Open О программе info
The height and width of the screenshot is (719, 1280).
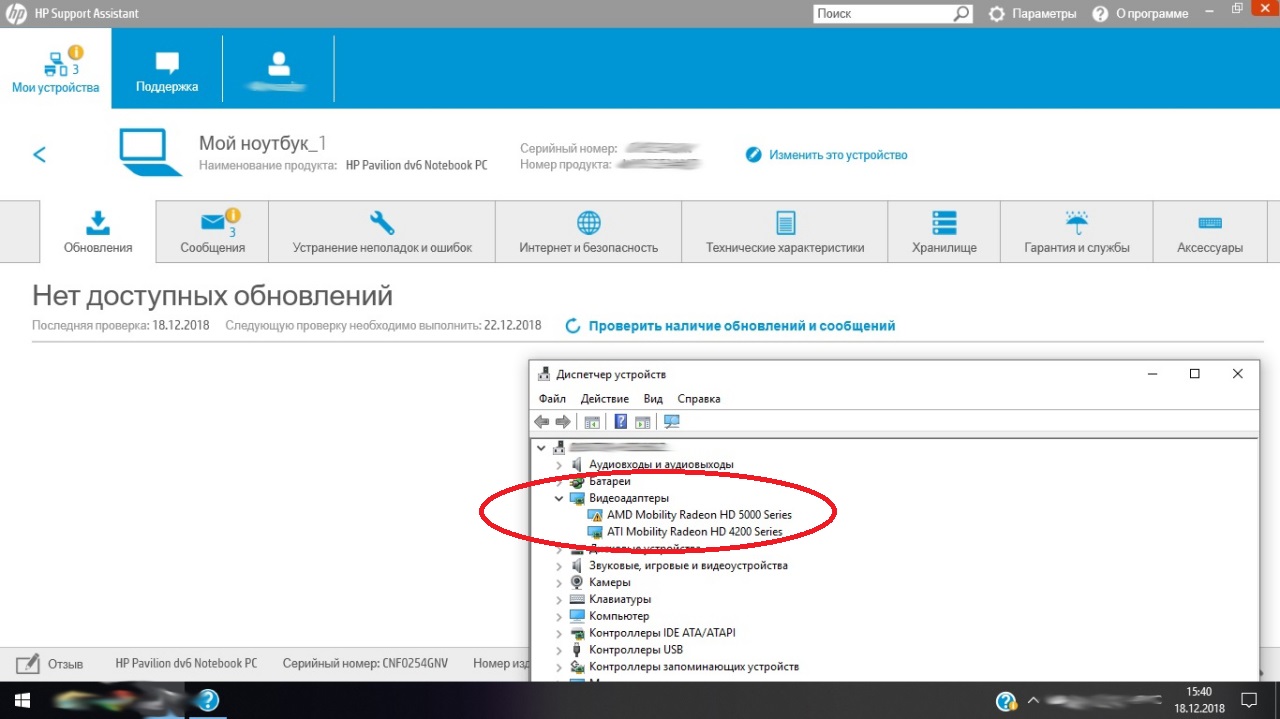(x=1140, y=14)
